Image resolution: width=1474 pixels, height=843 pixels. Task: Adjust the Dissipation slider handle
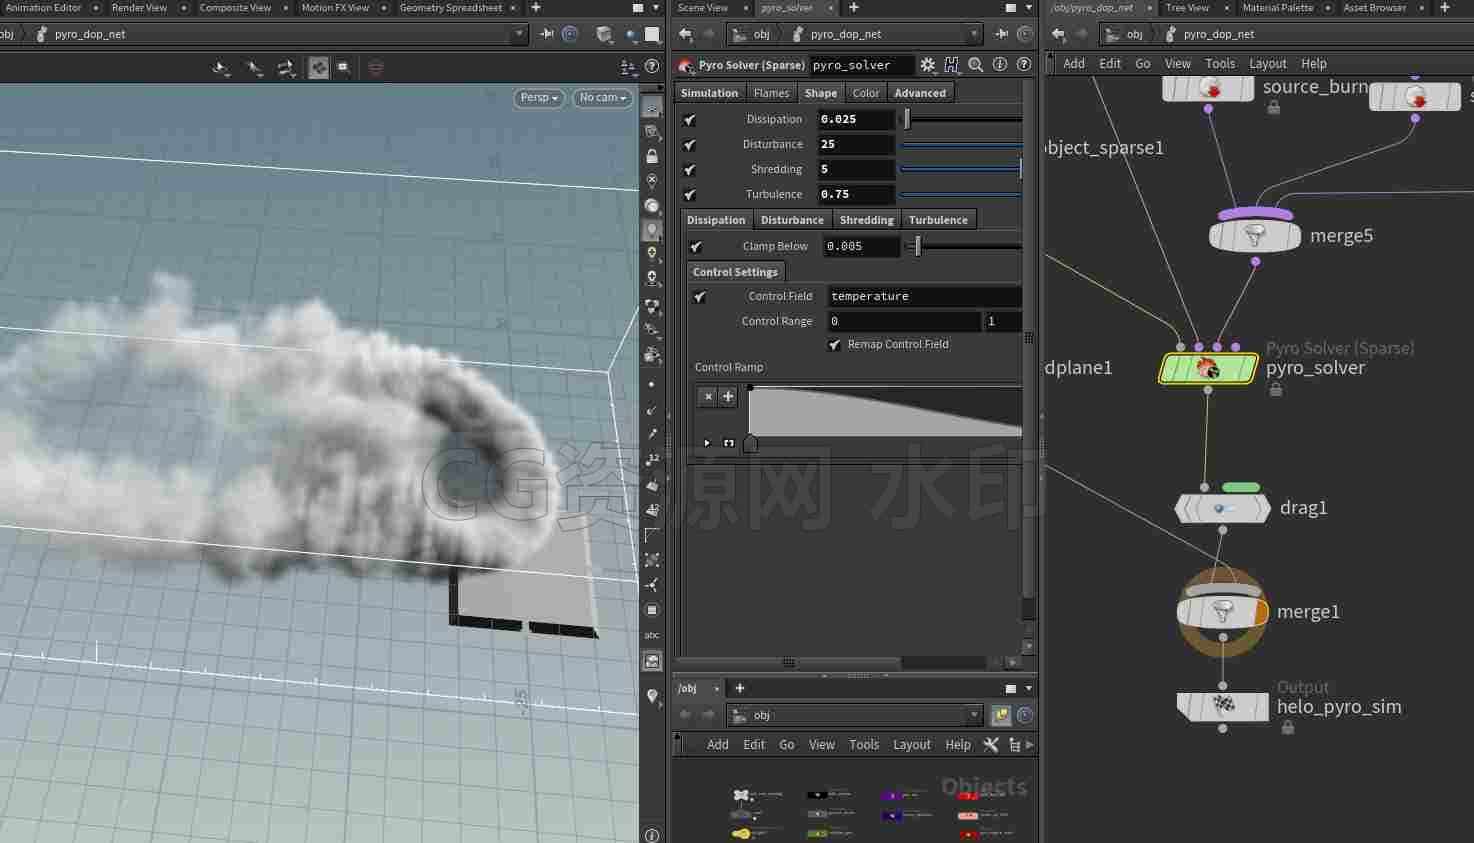[x=907, y=120]
